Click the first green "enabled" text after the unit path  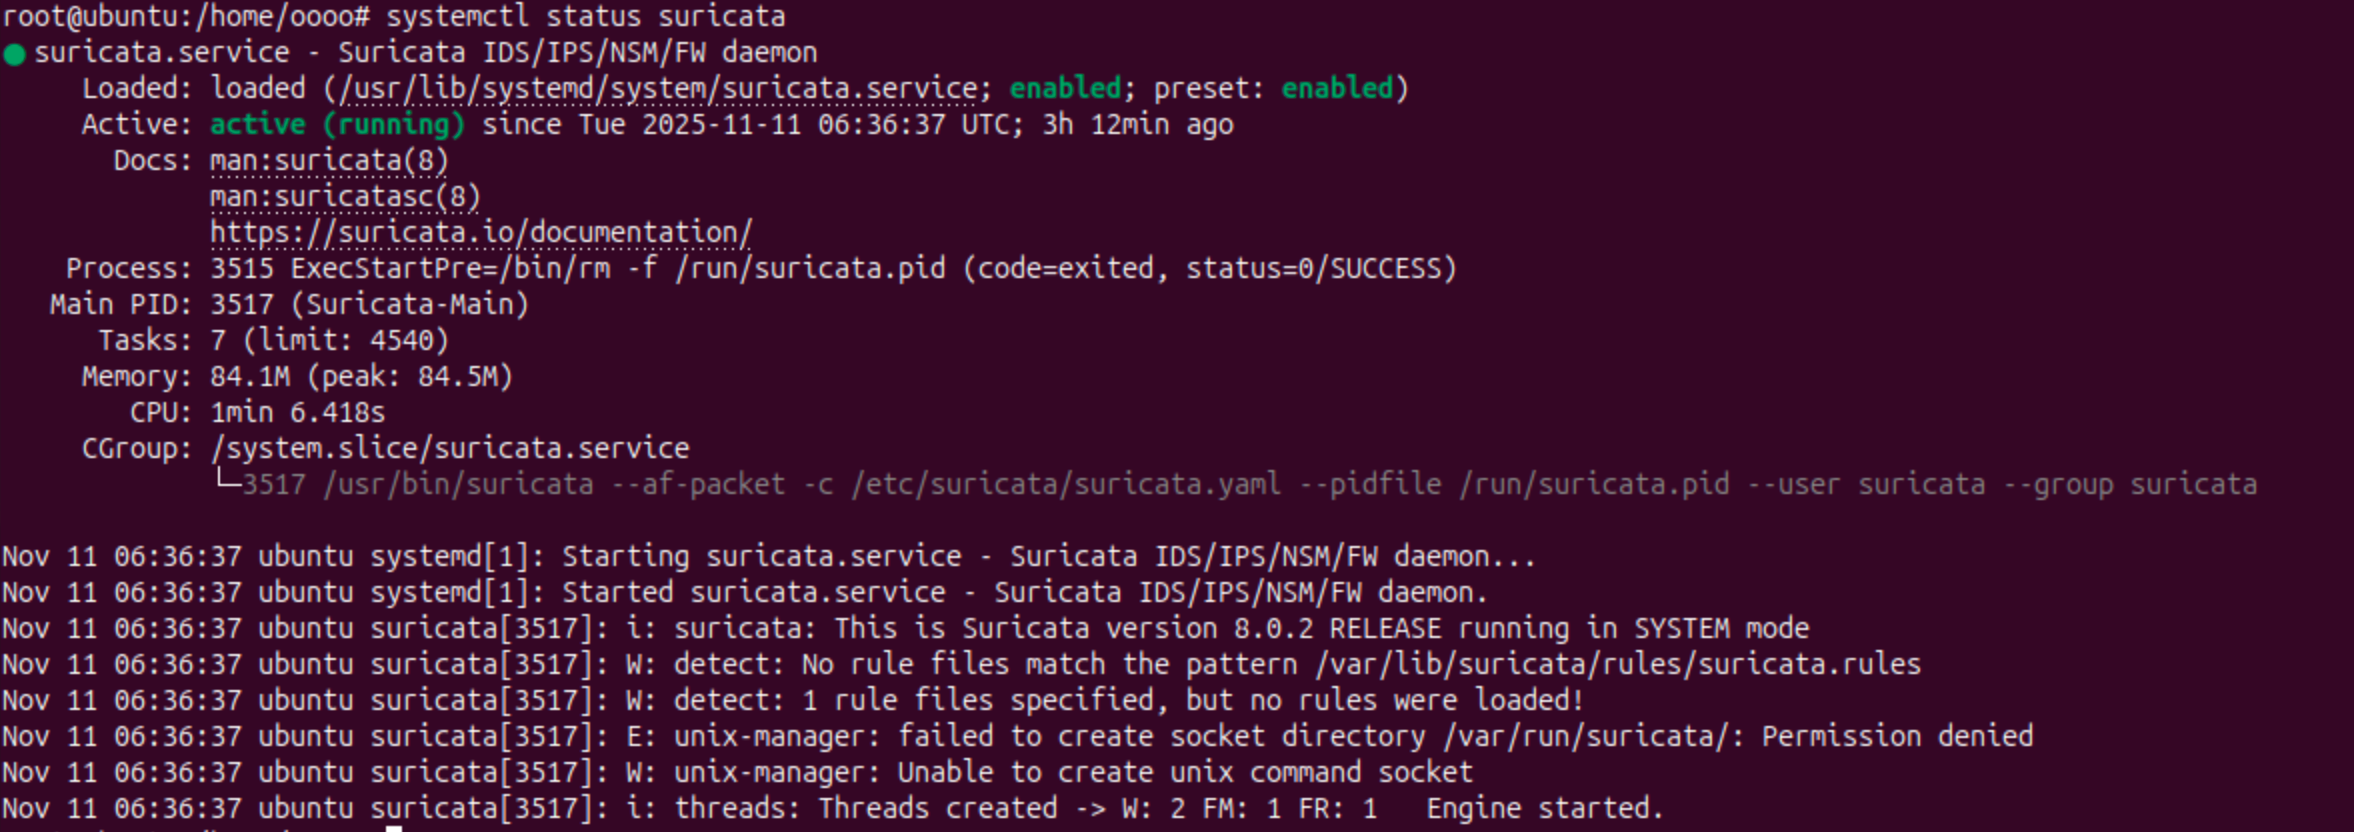pyautogui.click(x=1065, y=89)
